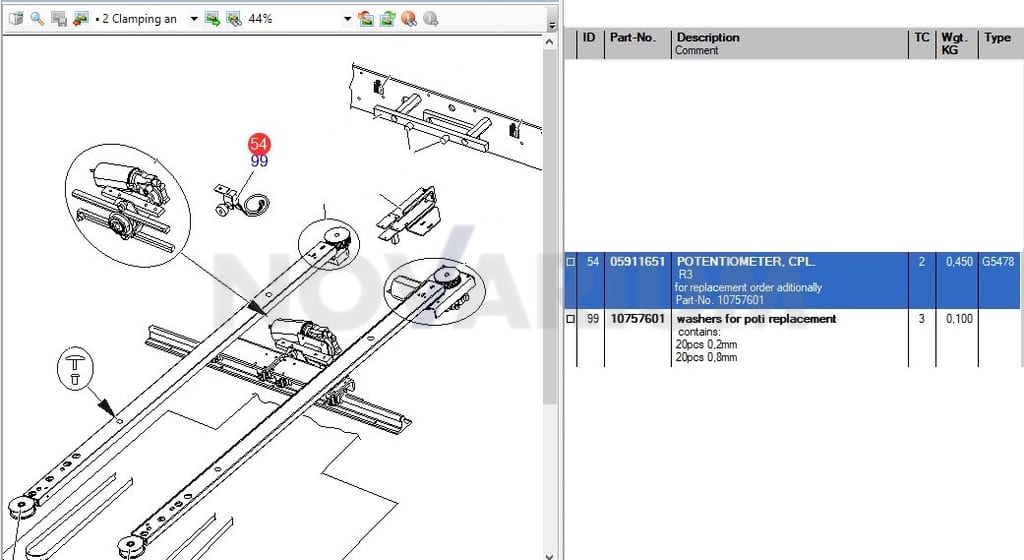This screenshot has width=1024, height=560.
Task: Click the Description column header
Action: (x=708, y=37)
